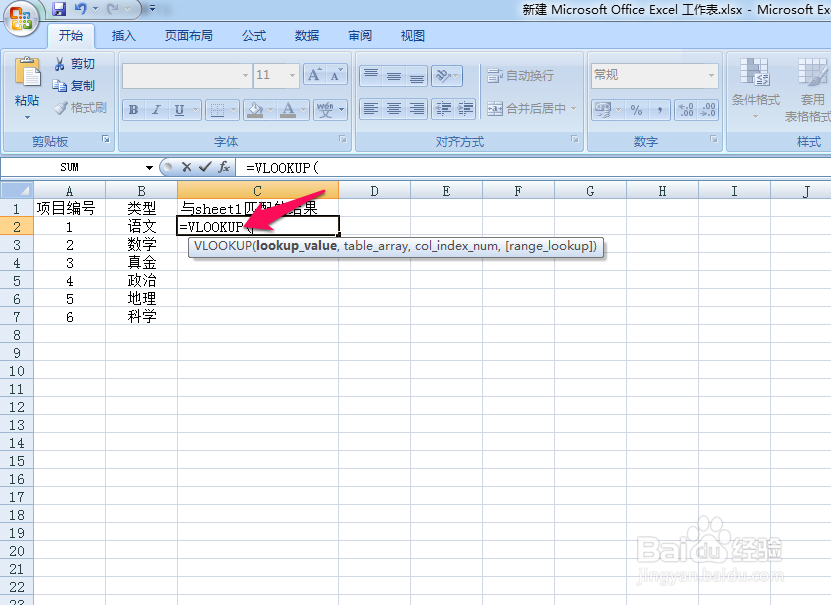
Task: Align text to bottom
Action: point(417,75)
